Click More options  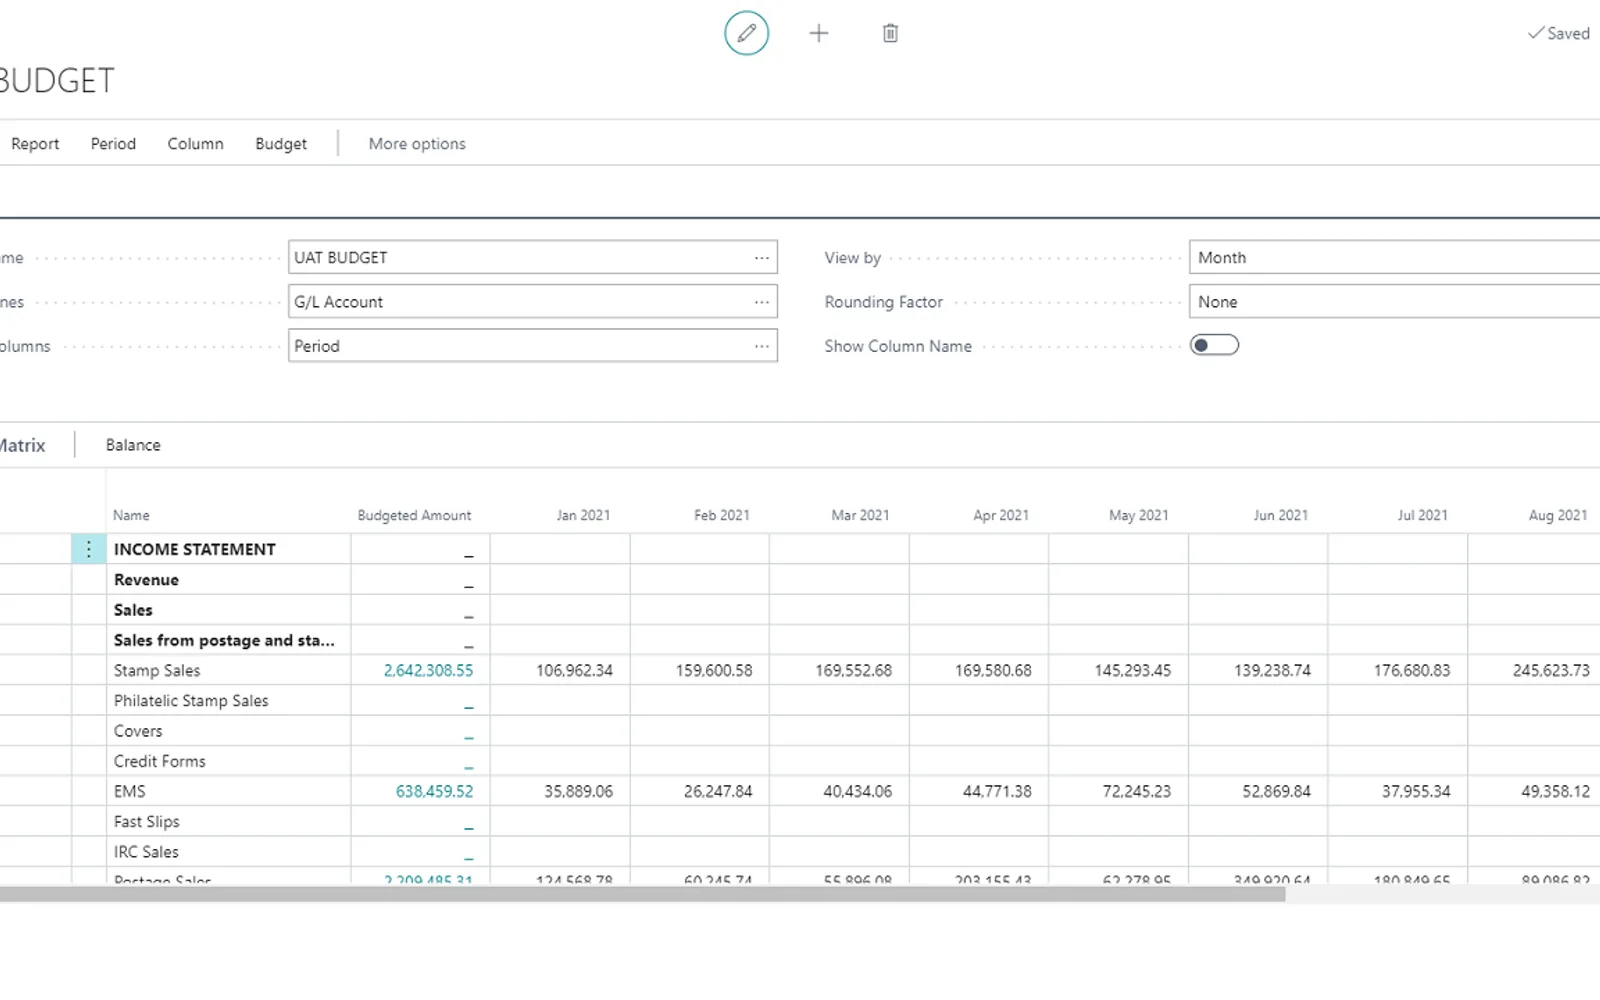point(417,143)
